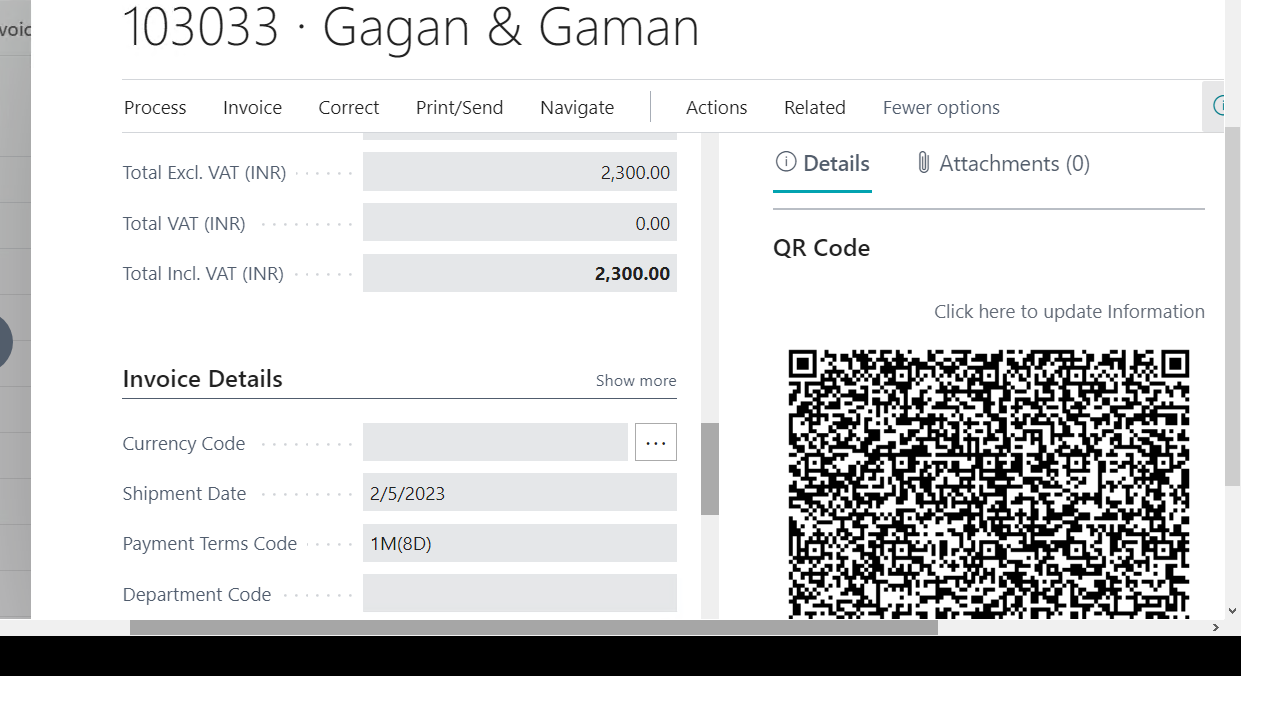Collapse the Invoice Details section header

click(202, 378)
